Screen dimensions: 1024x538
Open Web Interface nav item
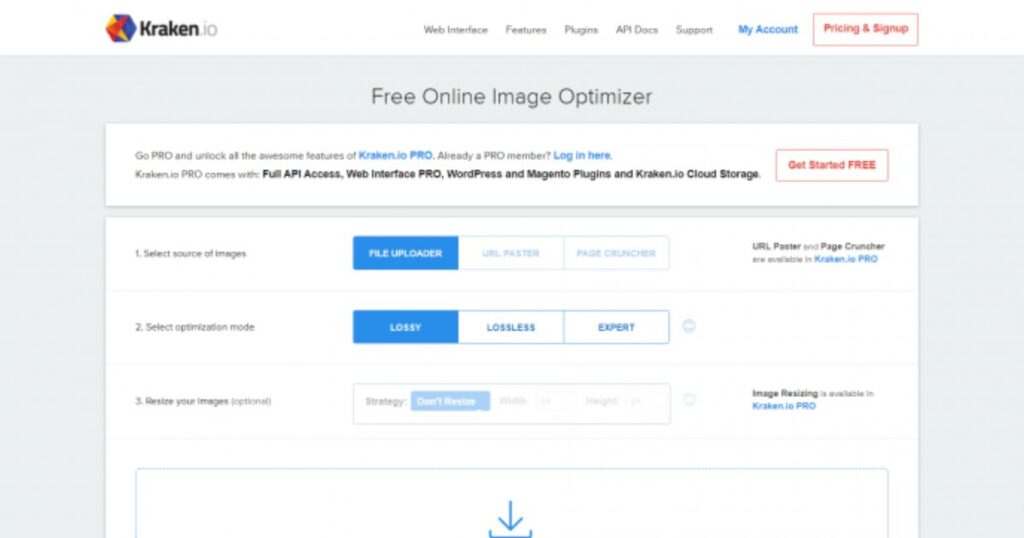pyautogui.click(x=455, y=29)
